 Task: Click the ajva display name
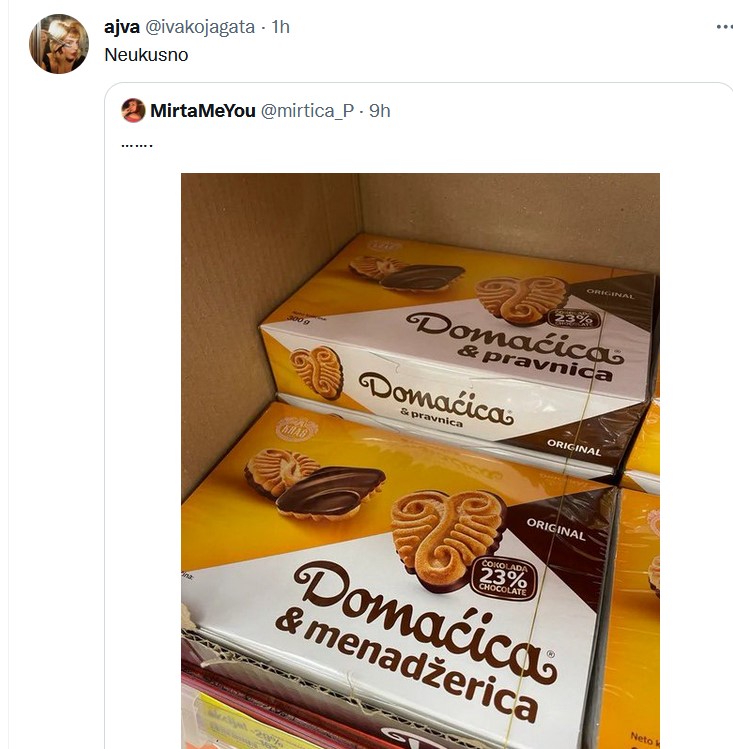121,27
